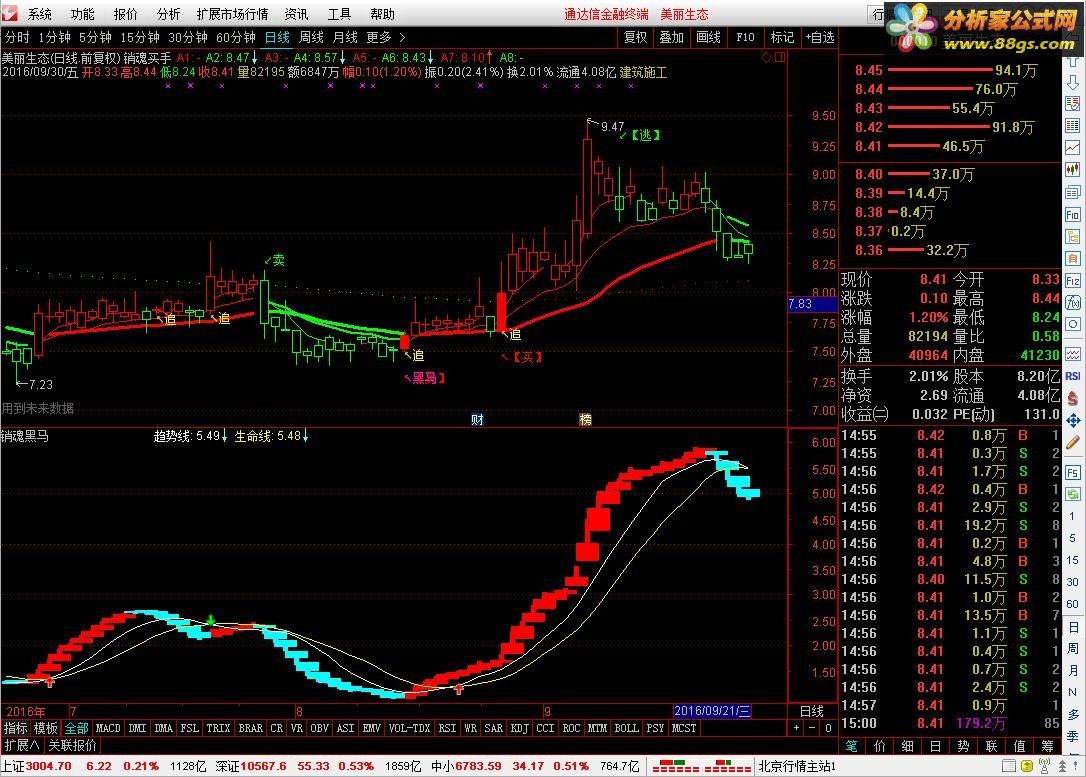Viewport: 1086px width, 777px height.
Task: Toggle the 复权 adjustment button
Action: pyautogui.click(x=635, y=37)
